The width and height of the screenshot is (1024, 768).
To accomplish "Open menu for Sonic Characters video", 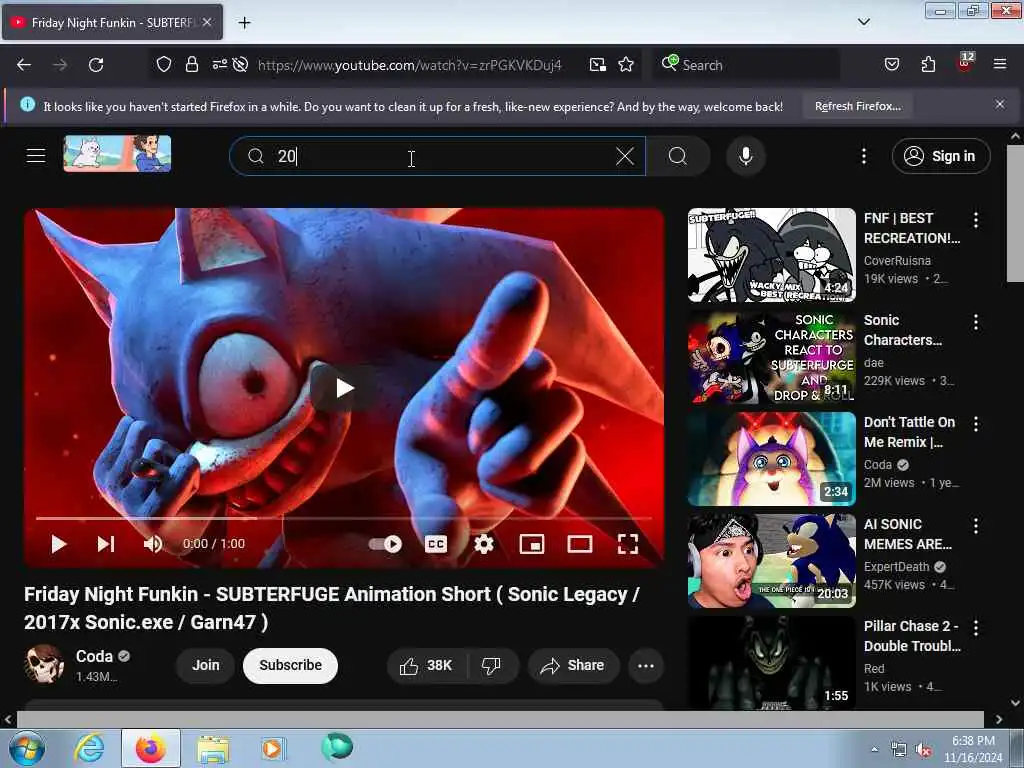I will (x=976, y=322).
